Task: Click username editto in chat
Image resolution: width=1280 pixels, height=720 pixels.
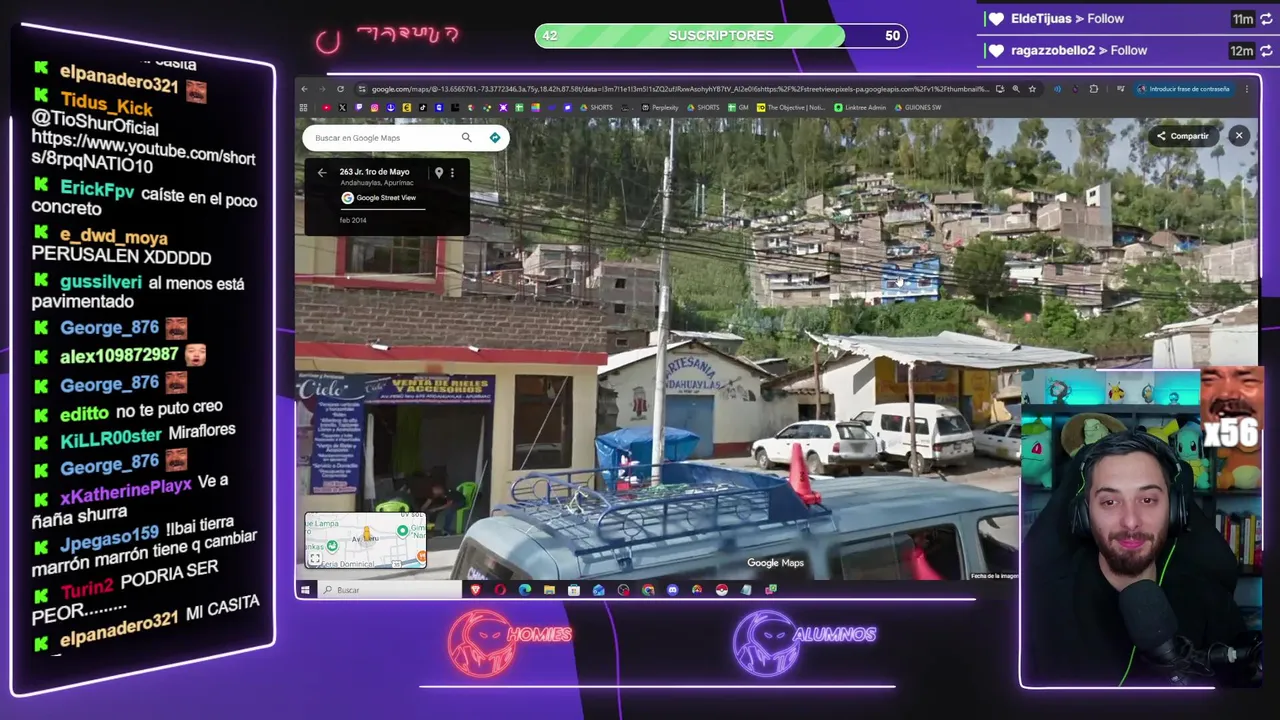Action: tap(84, 413)
